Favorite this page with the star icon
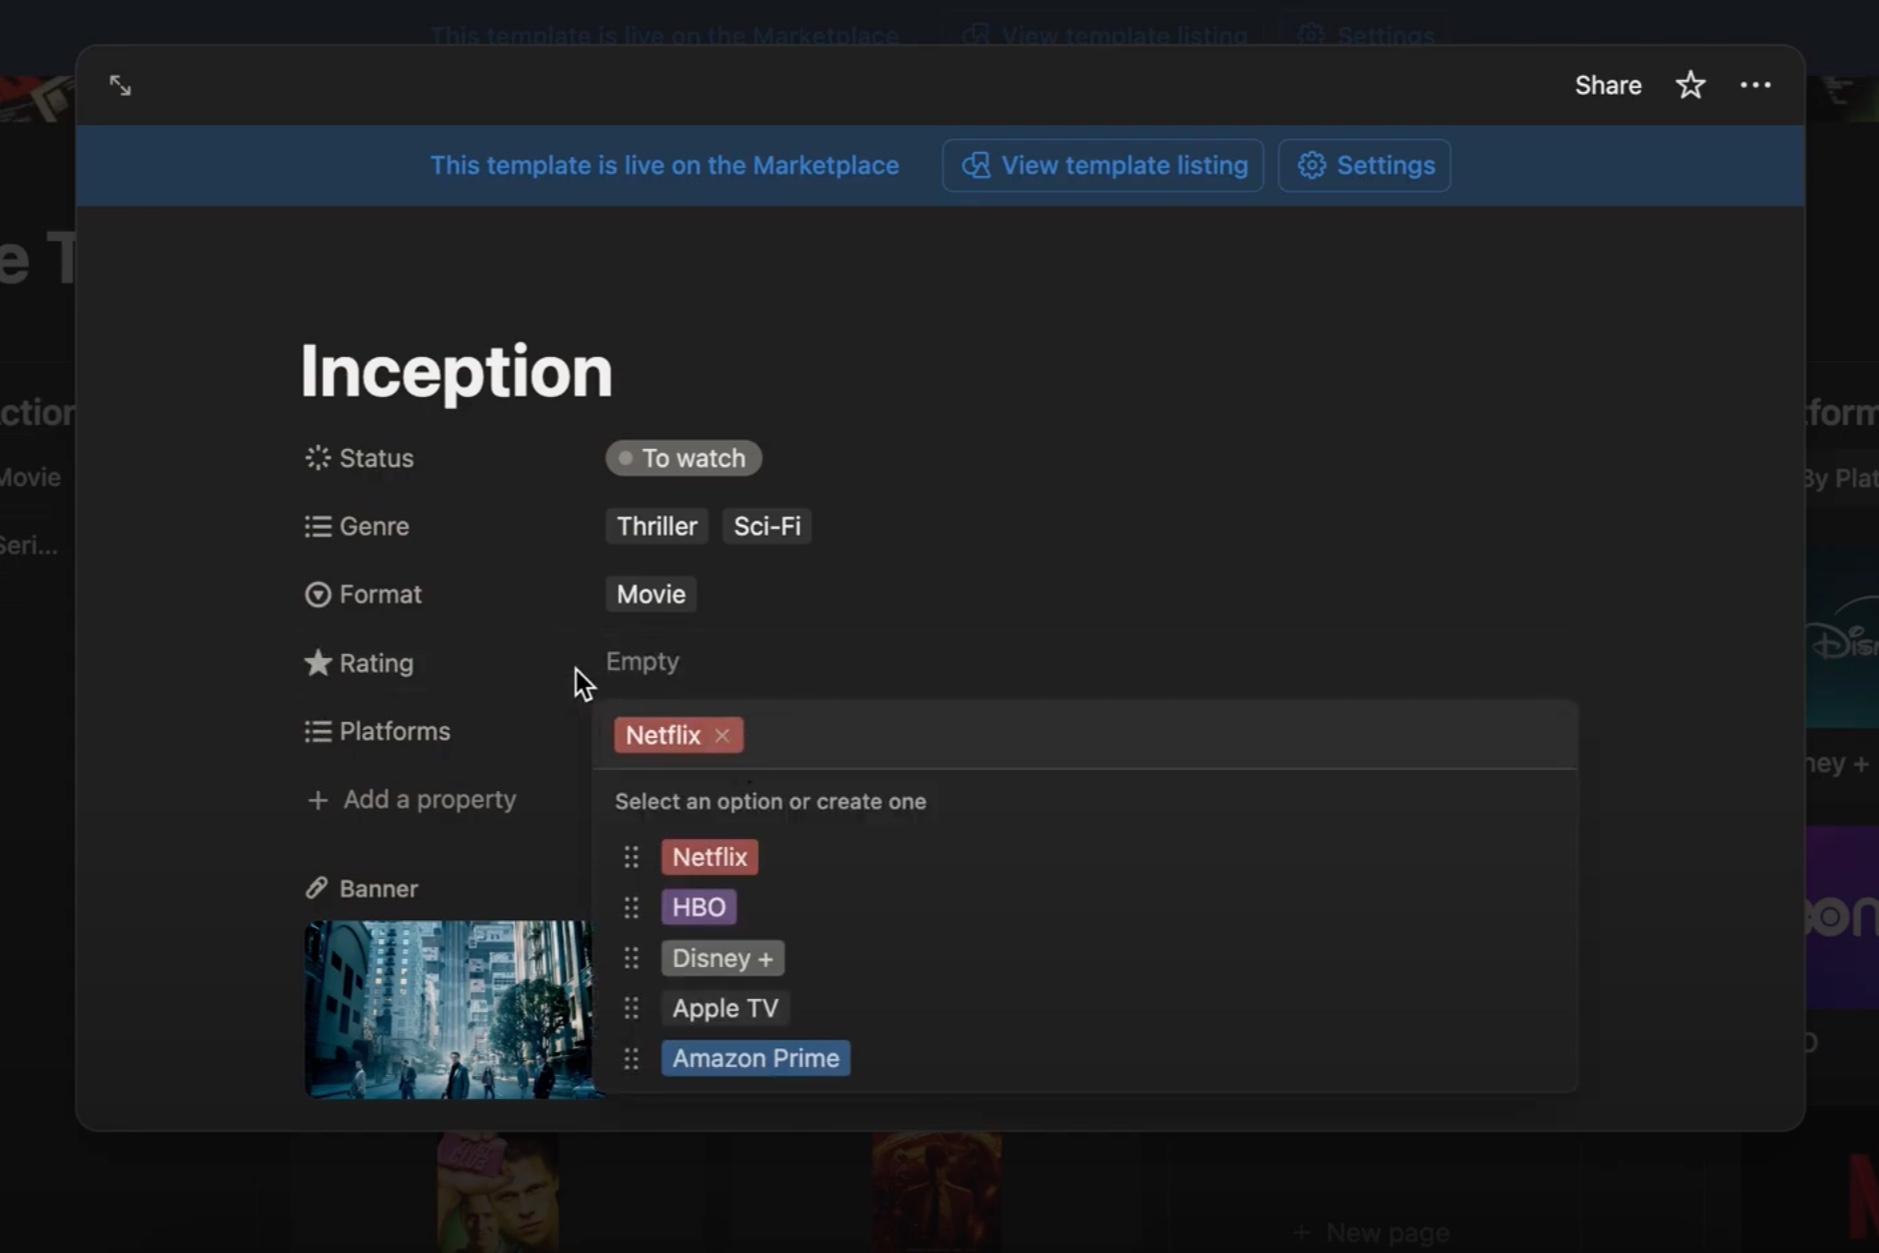 1690,86
